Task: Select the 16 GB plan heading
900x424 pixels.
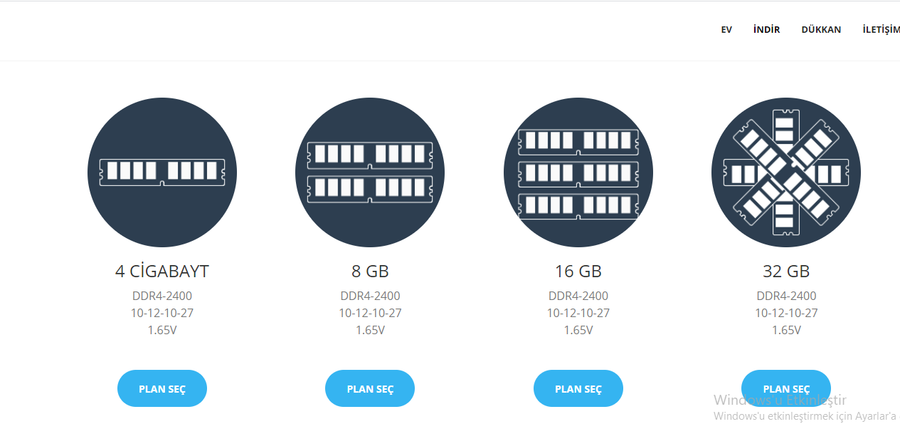Action: [x=578, y=271]
